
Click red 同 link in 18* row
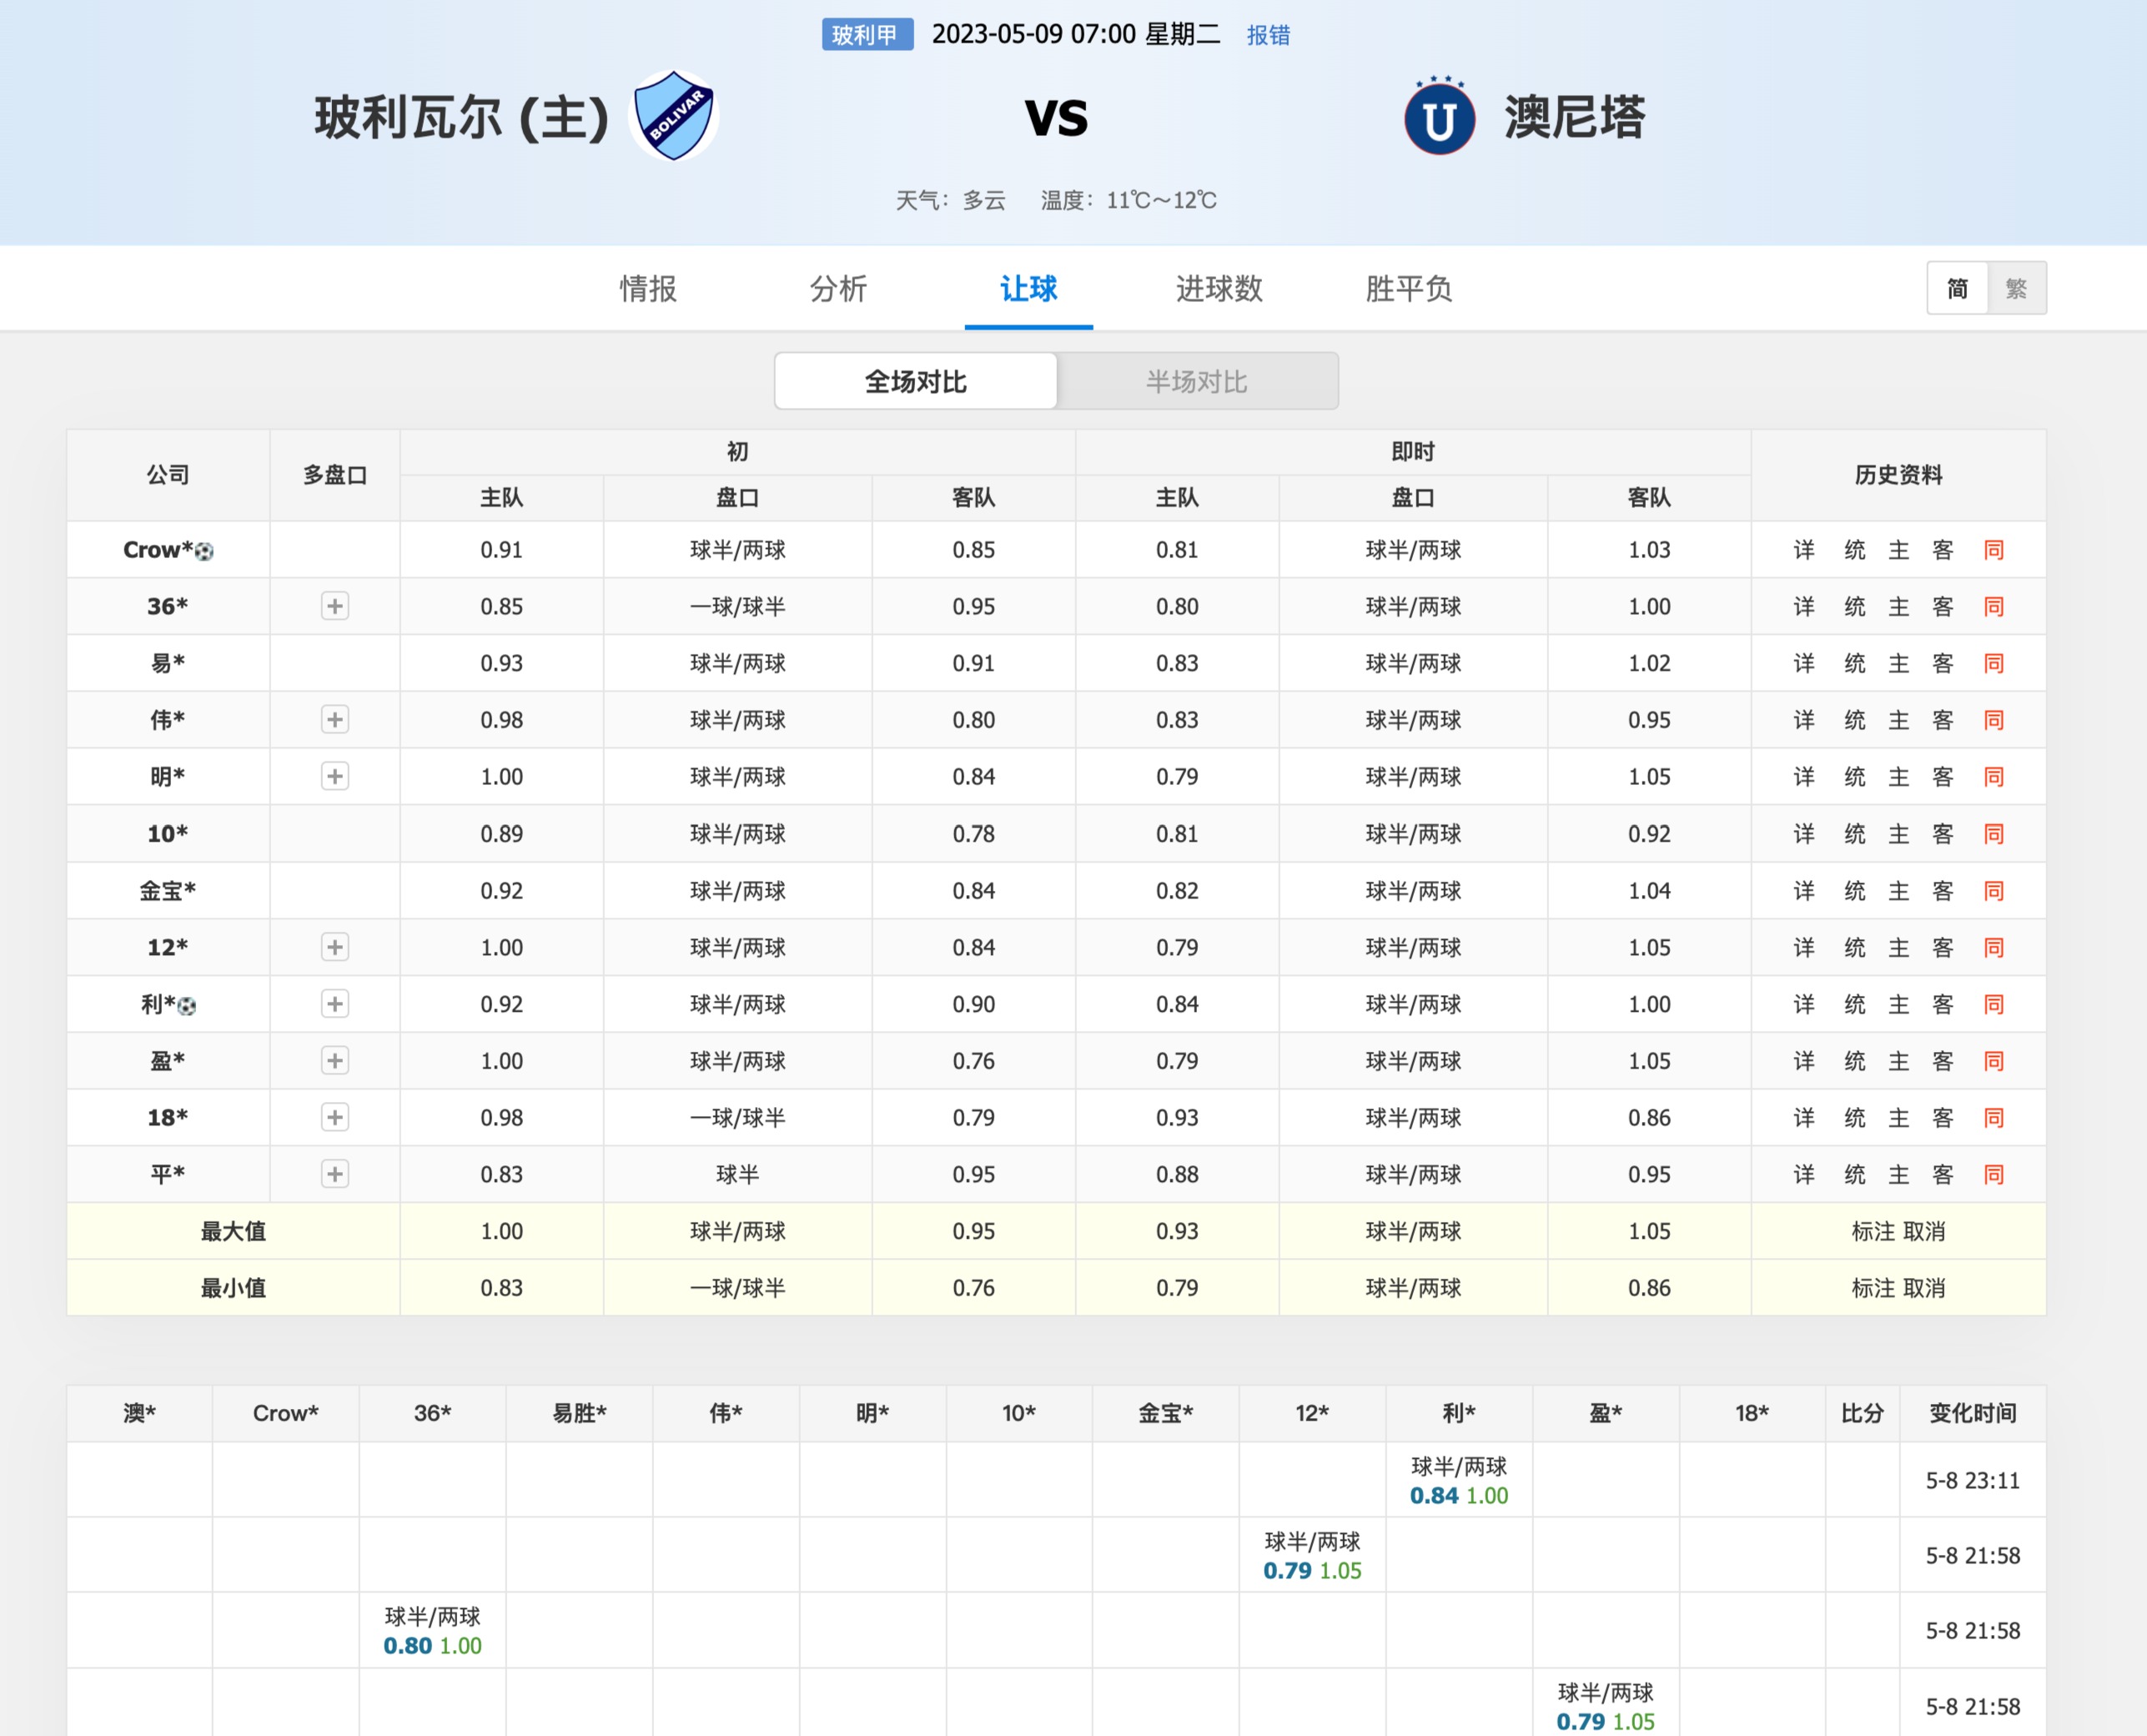1994,1118
